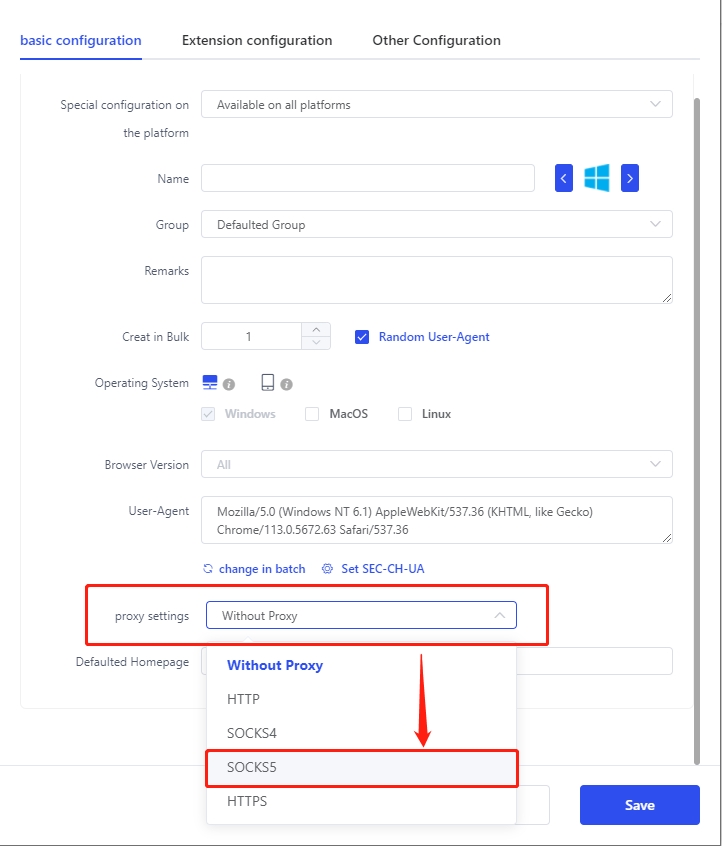Viewport: 722px width, 846px height.
Task: Open the Special configuration platform dropdown
Action: click(x=436, y=104)
